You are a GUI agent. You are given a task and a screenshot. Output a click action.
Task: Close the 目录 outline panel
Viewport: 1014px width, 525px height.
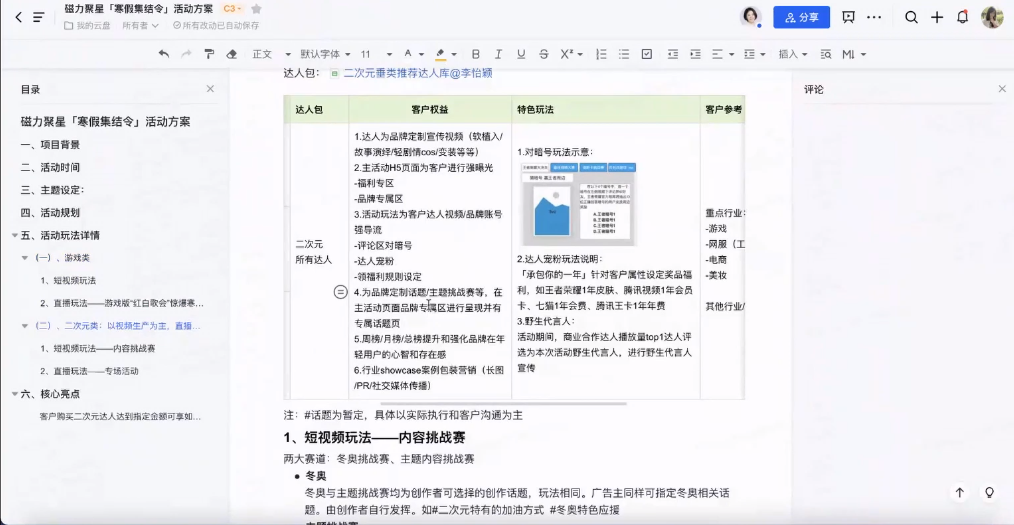click(210, 89)
